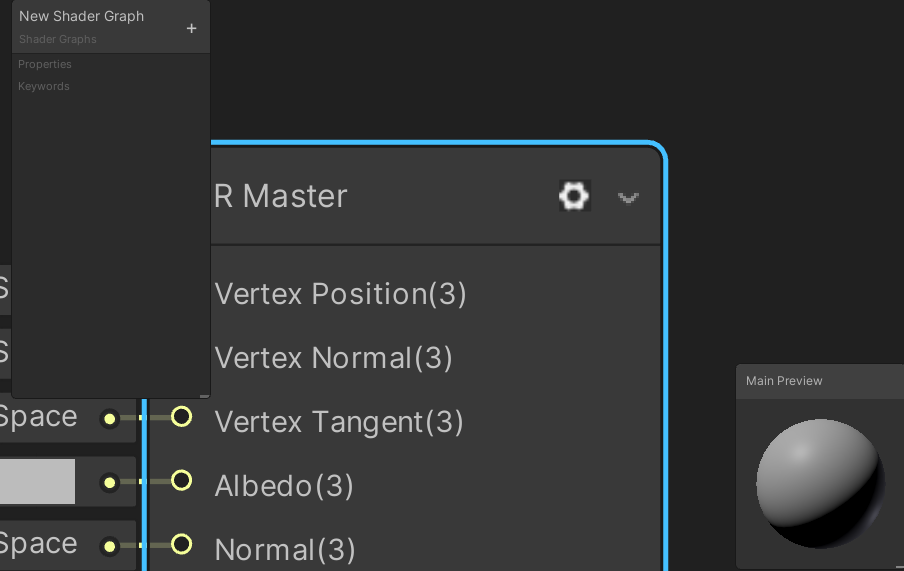Viewport: 904px width, 571px height.
Task: Click the Vertex Tangent input port circle
Action: [181, 417]
